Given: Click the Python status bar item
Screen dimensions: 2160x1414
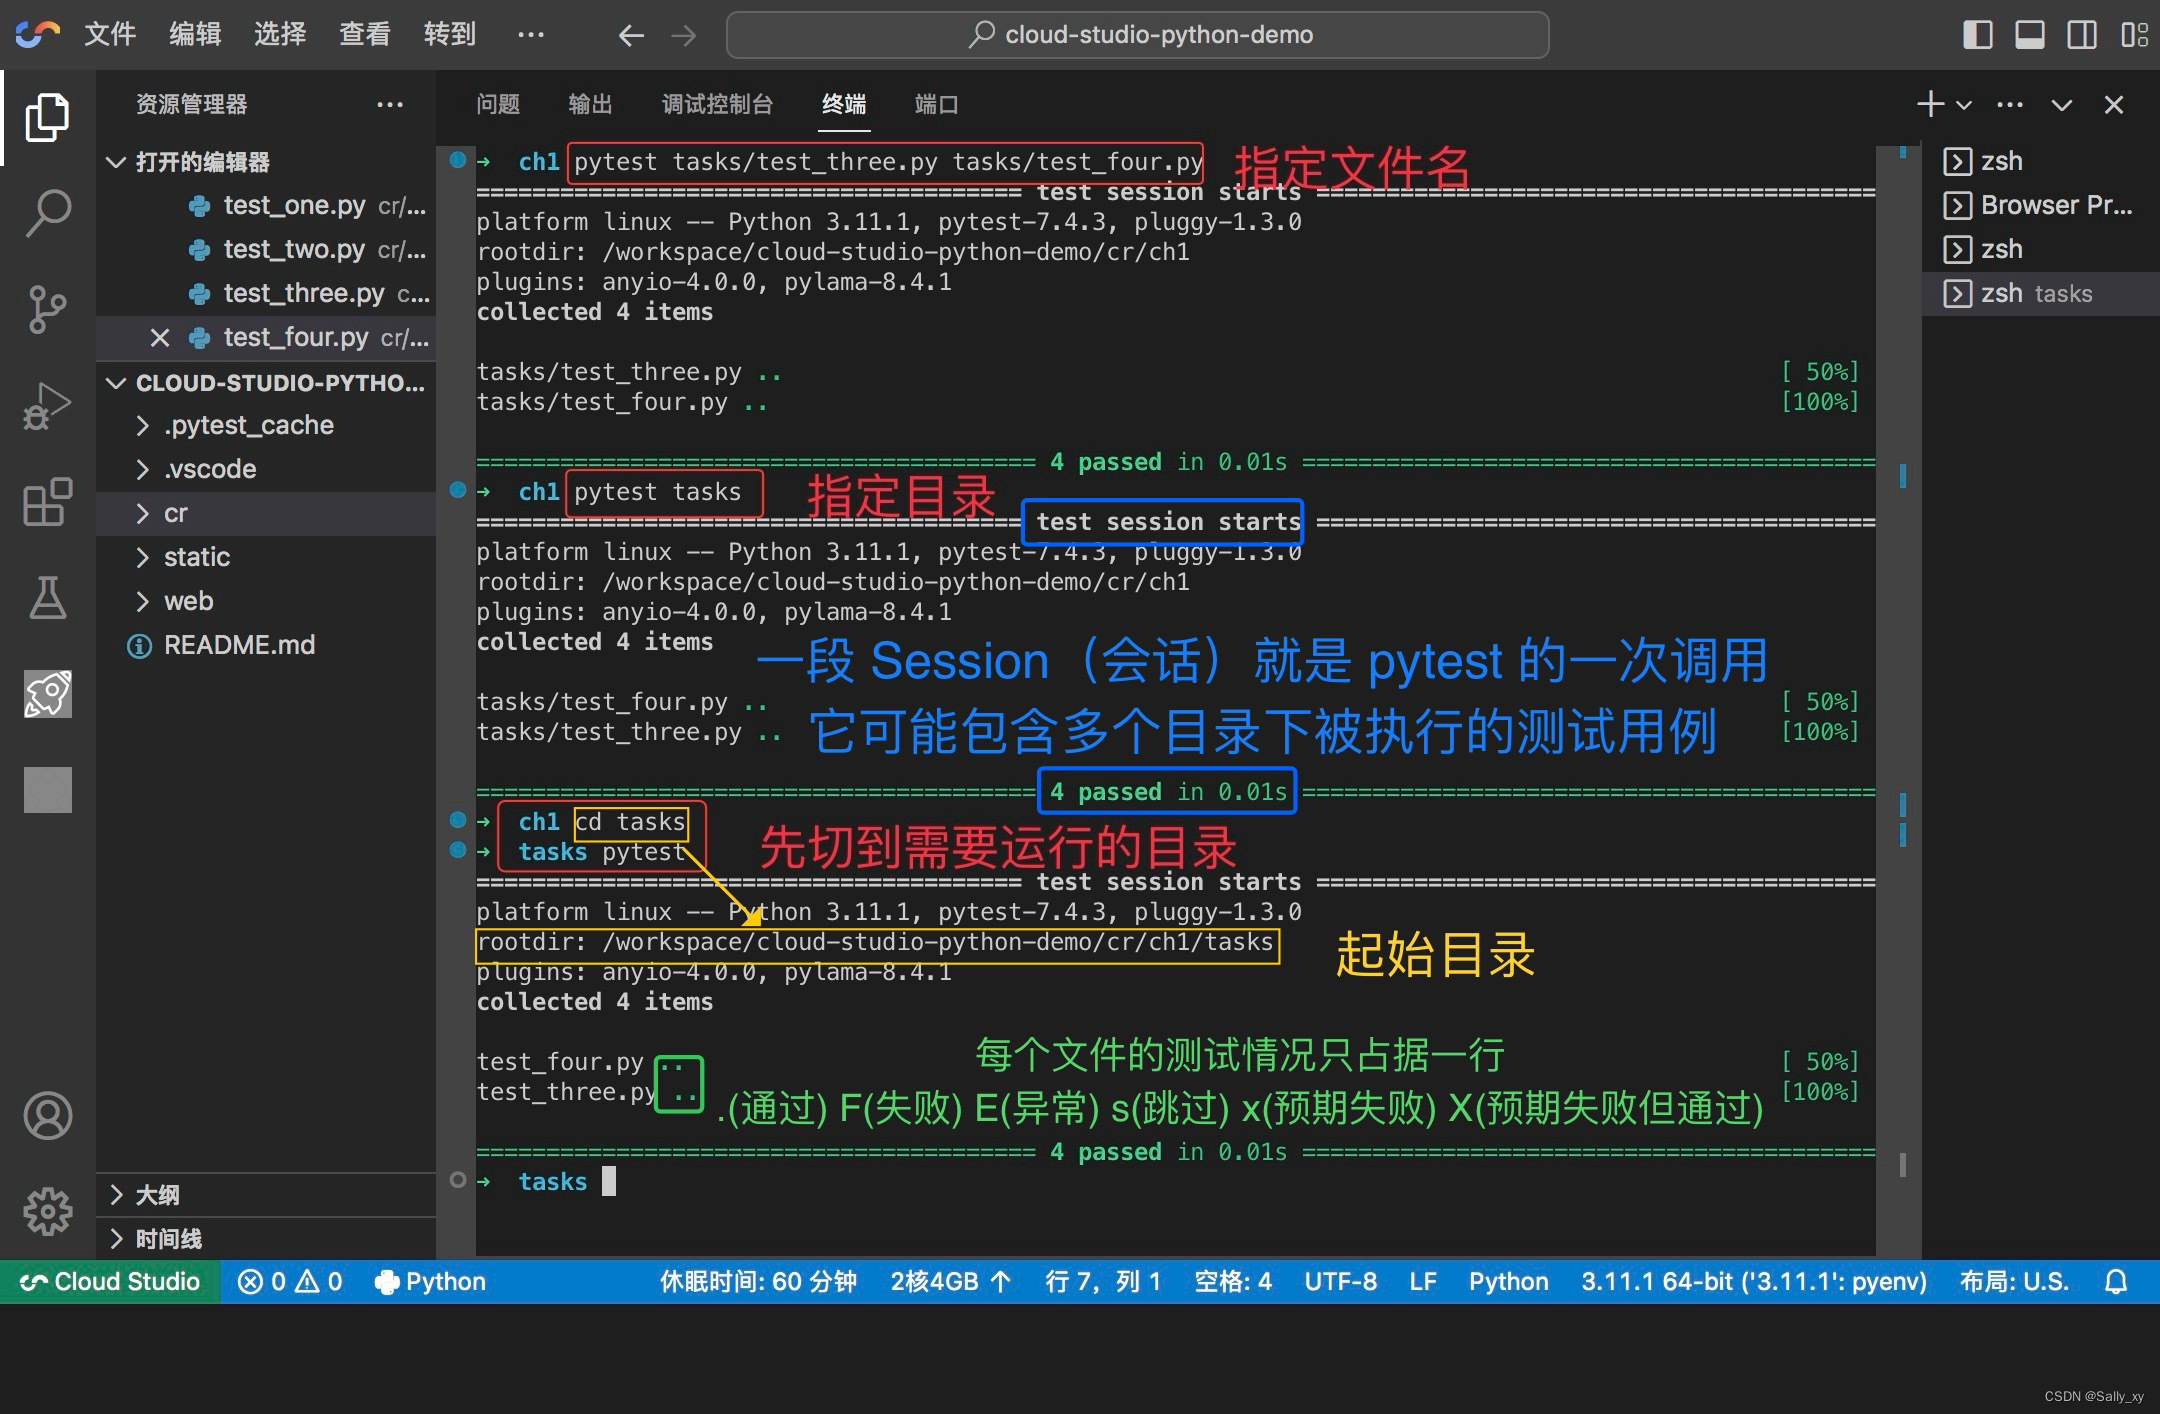Looking at the screenshot, I should pyautogui.click(x=430, y=1281).
